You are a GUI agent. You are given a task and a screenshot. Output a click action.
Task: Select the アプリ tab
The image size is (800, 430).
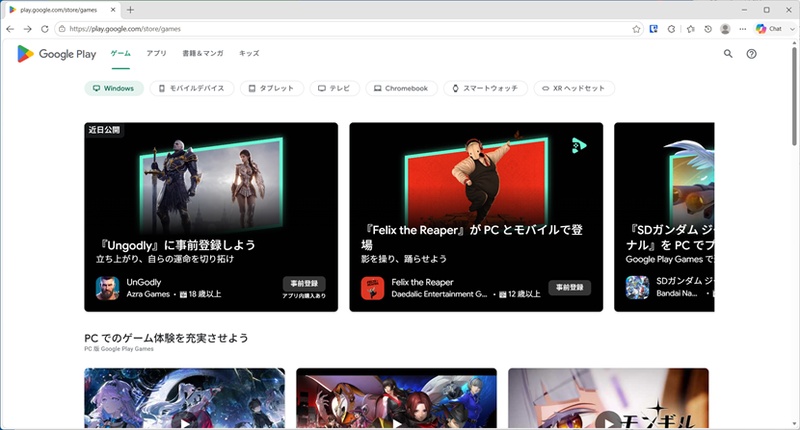(157, 54)
